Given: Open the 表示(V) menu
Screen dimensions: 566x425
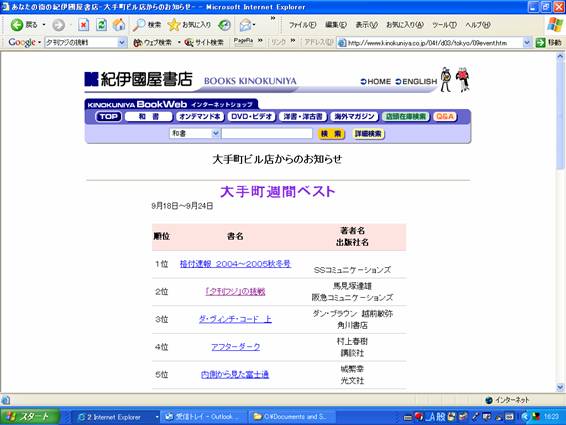Looking at the screenshot, I should coord(366,25).
